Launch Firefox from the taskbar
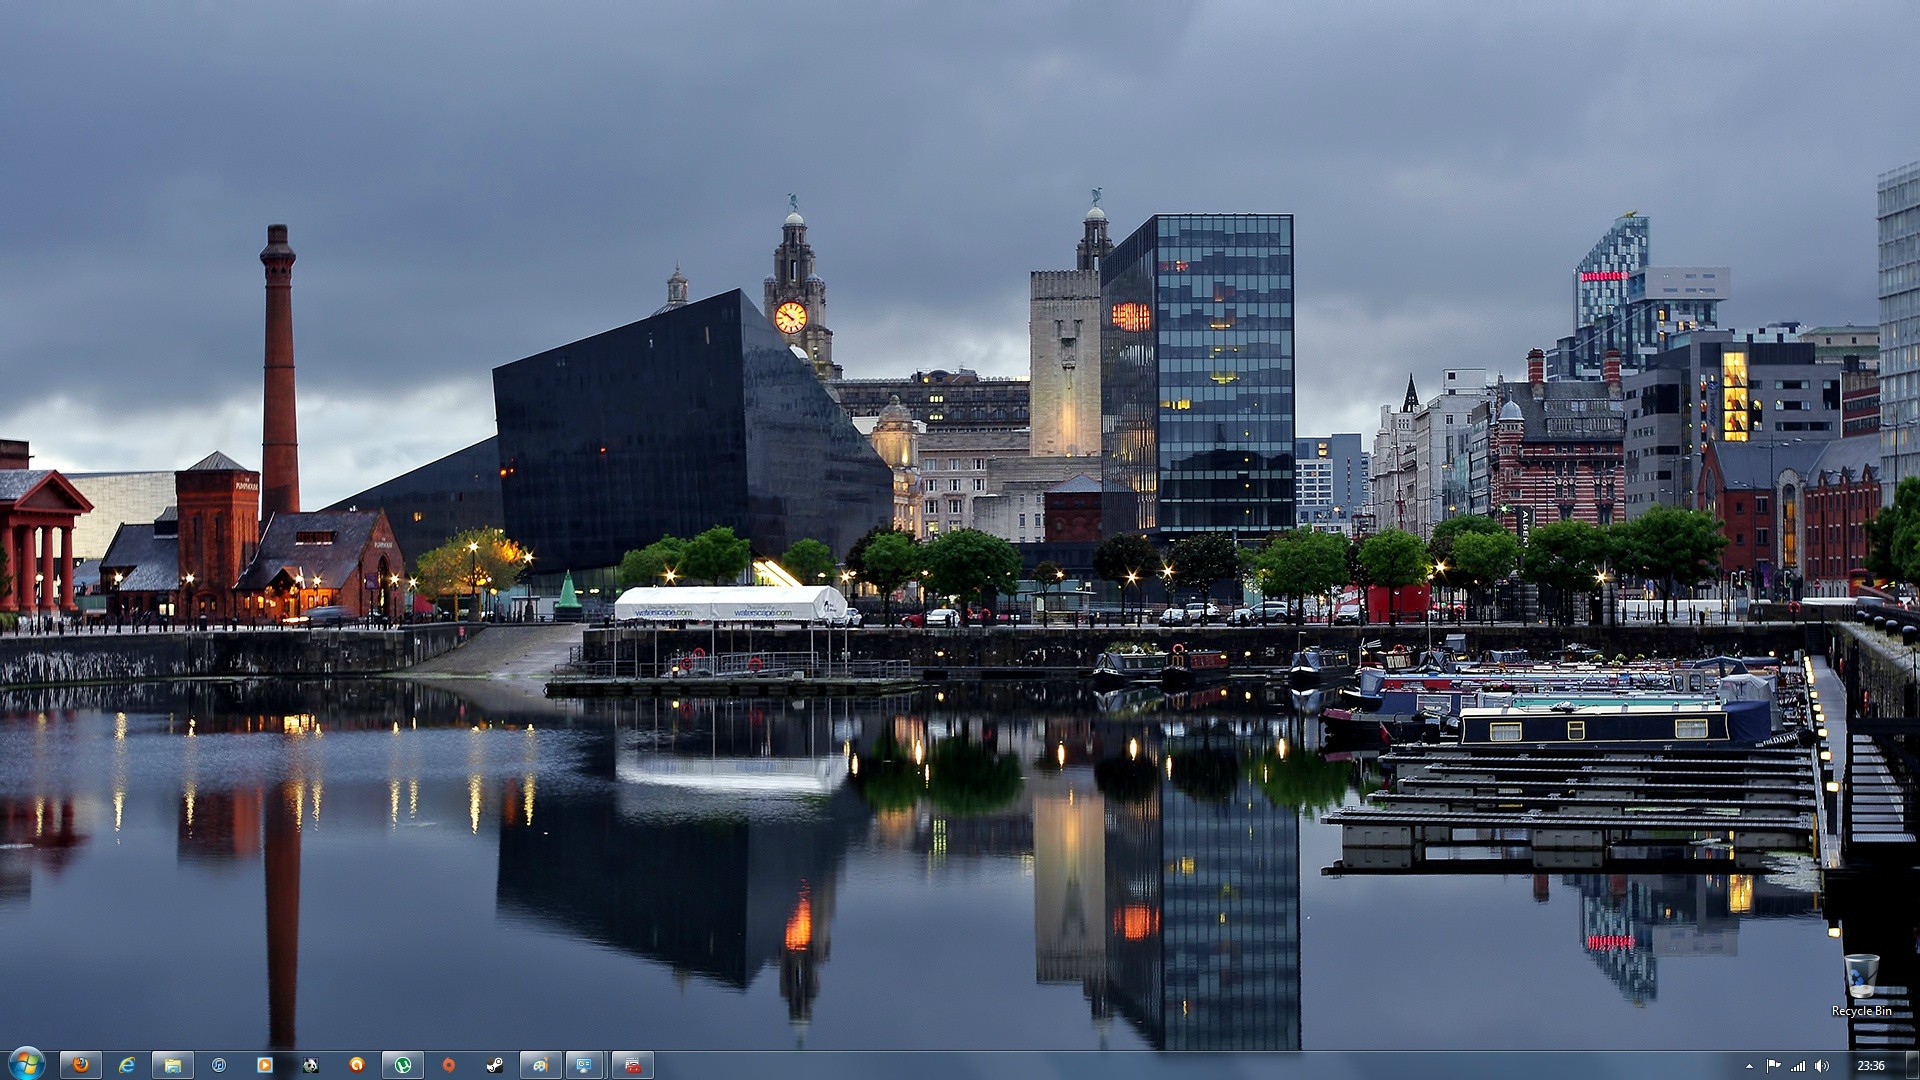 [x=80, y=1065]
